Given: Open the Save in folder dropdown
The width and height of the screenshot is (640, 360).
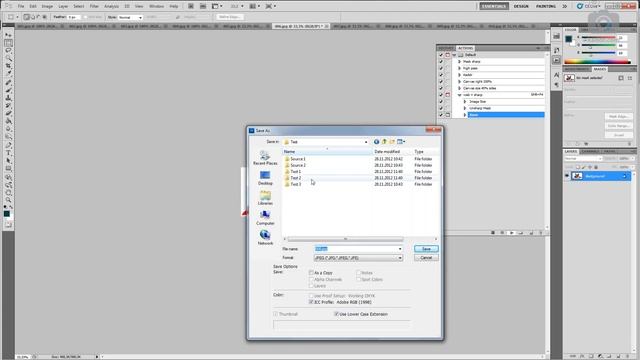Looking at the screenshot, I should [366, 142].
